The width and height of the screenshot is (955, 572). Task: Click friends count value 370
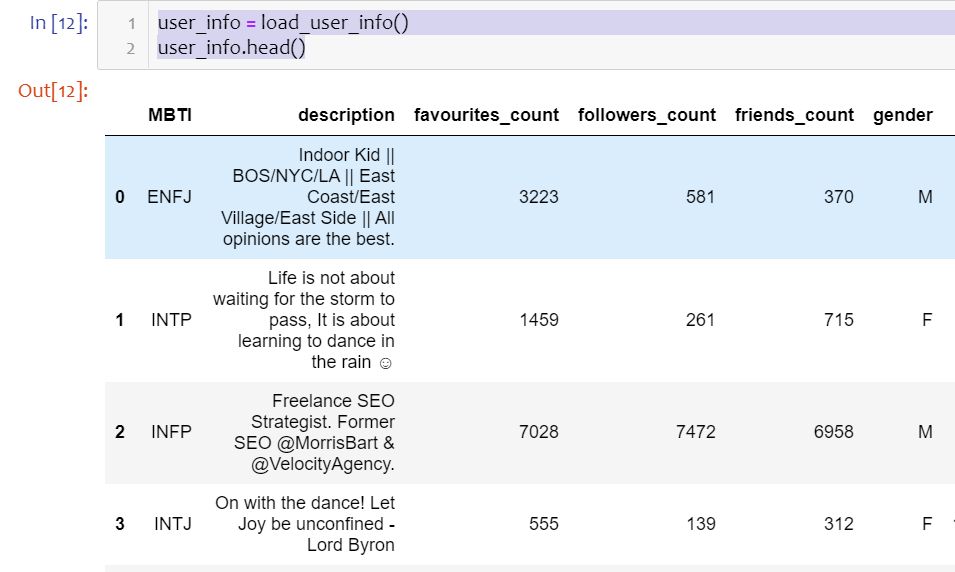pos(839,197)
